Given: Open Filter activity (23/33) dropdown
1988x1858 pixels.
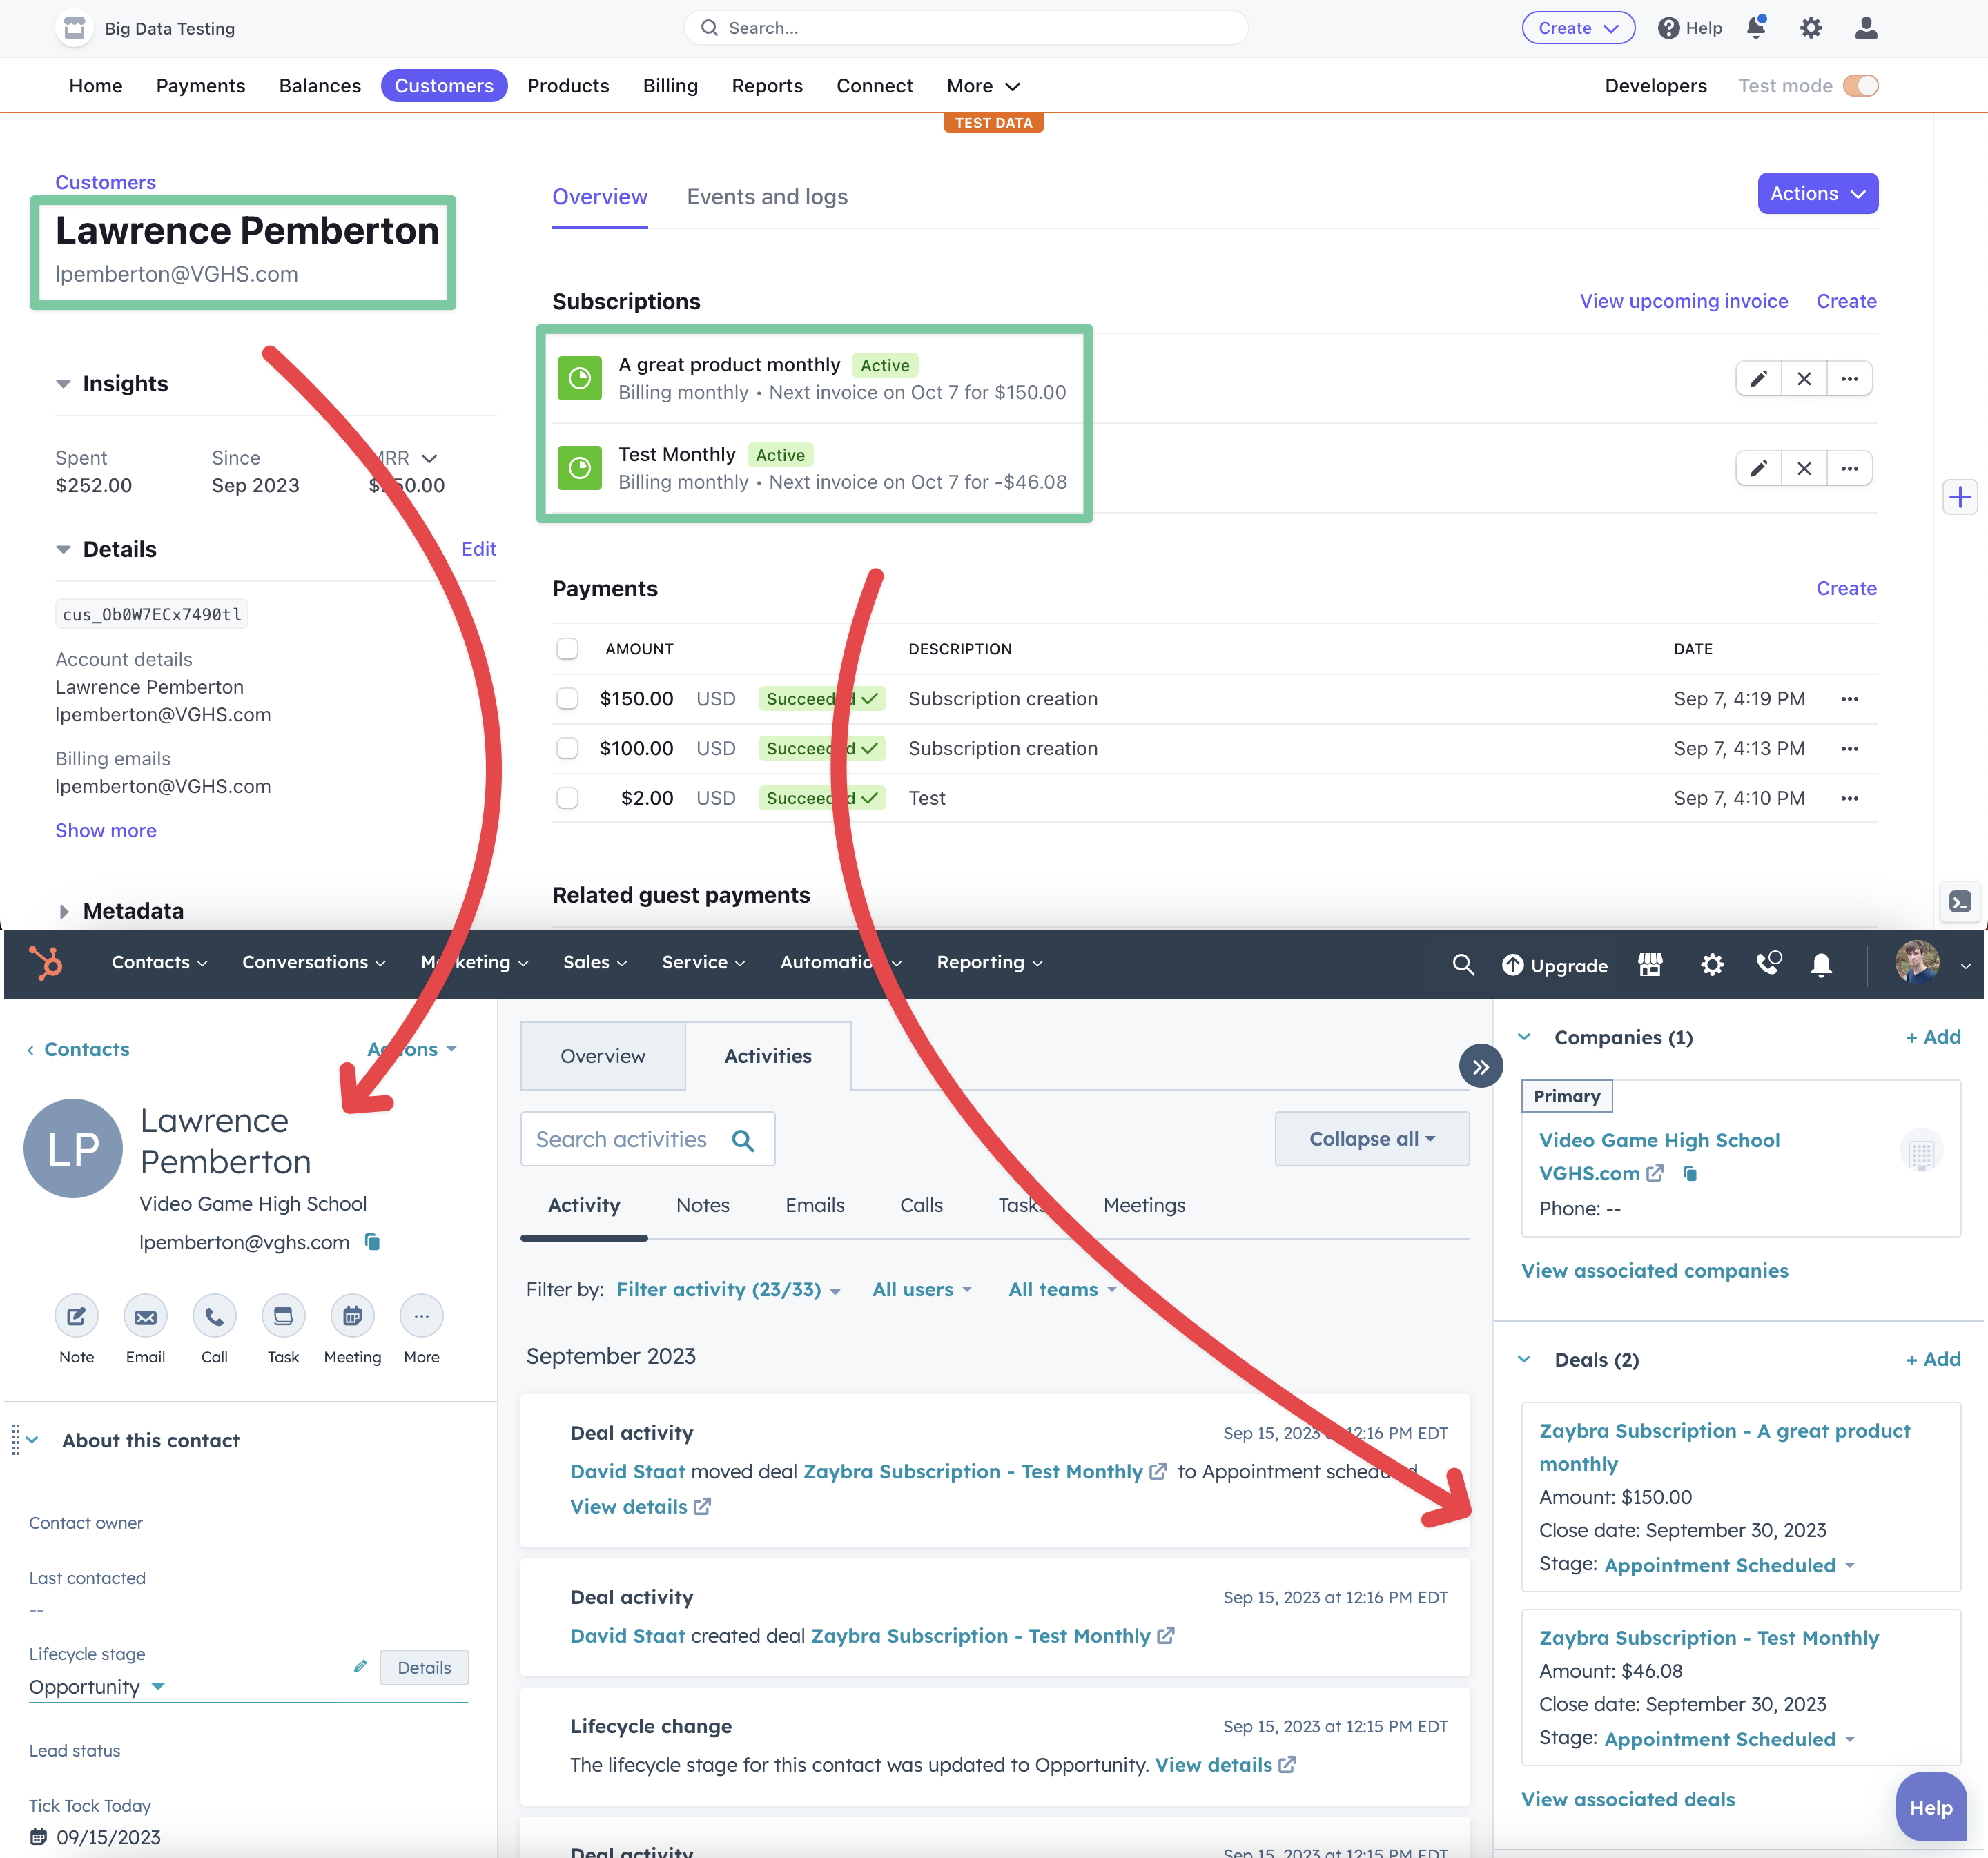Looking at the screenshot, I should (x=728, y=1290).
